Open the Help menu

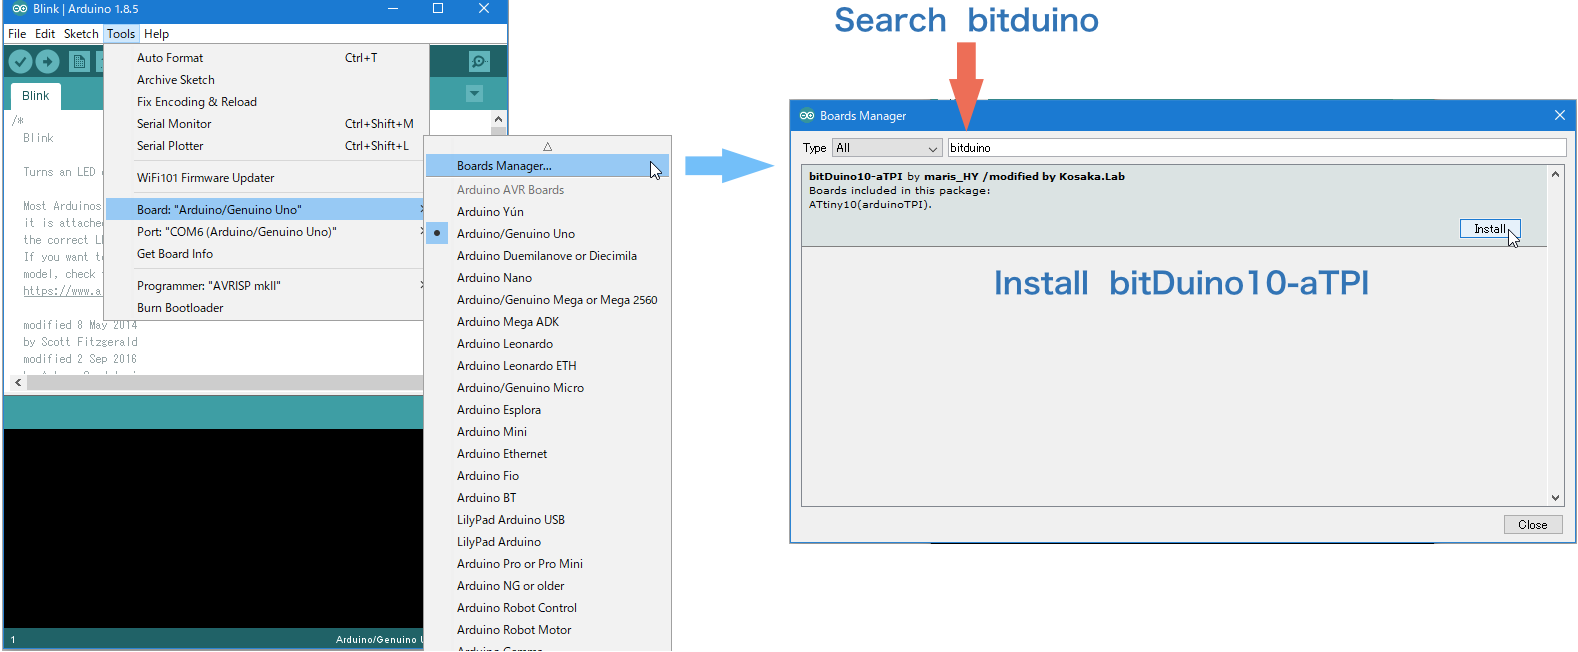[157, 34]
